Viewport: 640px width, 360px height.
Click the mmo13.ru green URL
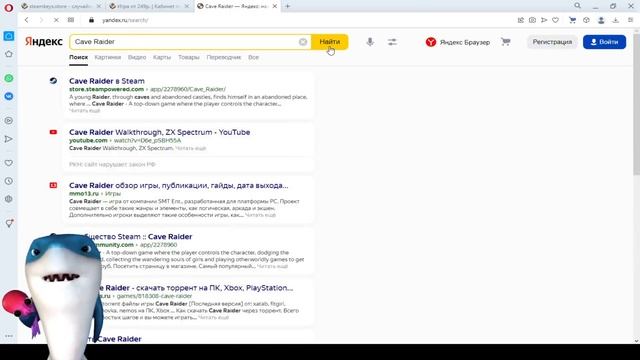coord(84,193)
